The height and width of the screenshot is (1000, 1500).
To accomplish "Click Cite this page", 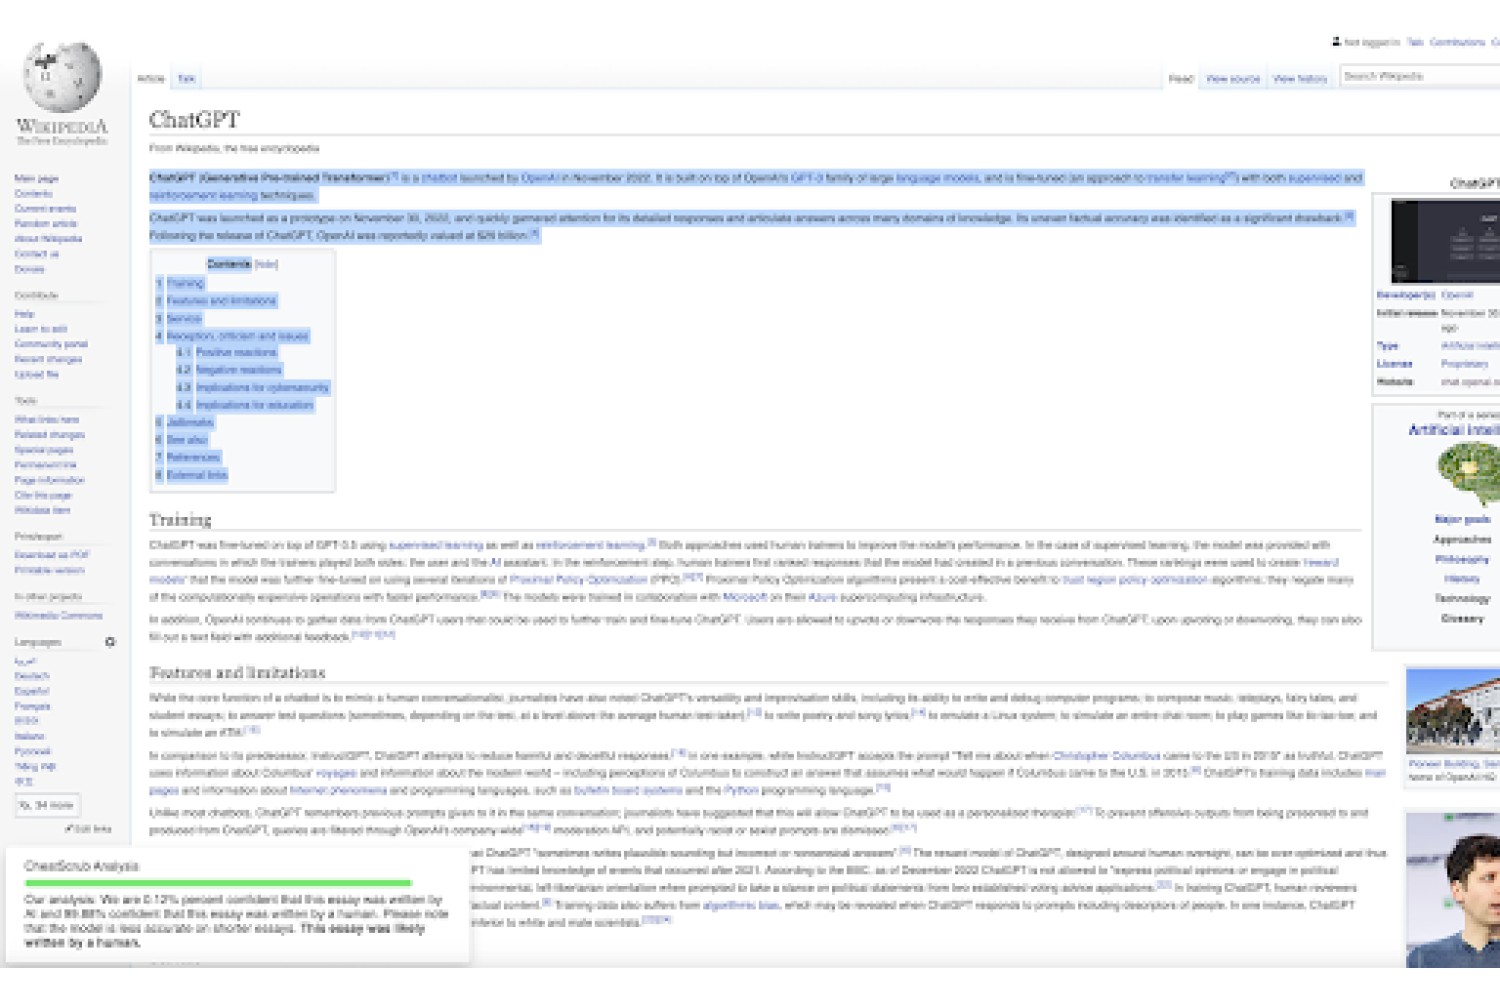I will [x=43, y=494].
